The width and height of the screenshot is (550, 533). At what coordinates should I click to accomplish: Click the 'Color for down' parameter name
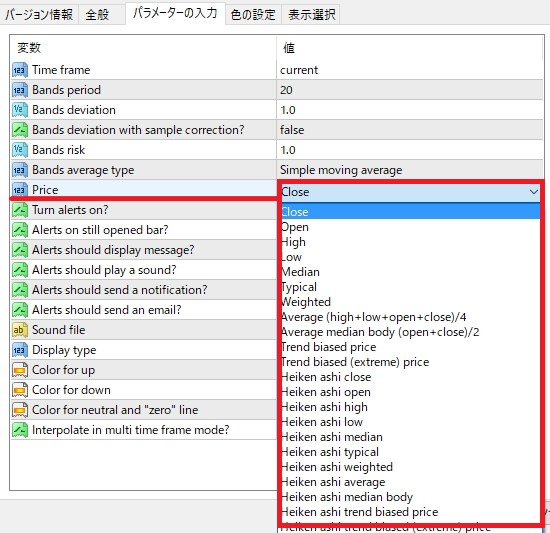pyautogui.click(x=71, y=390)
